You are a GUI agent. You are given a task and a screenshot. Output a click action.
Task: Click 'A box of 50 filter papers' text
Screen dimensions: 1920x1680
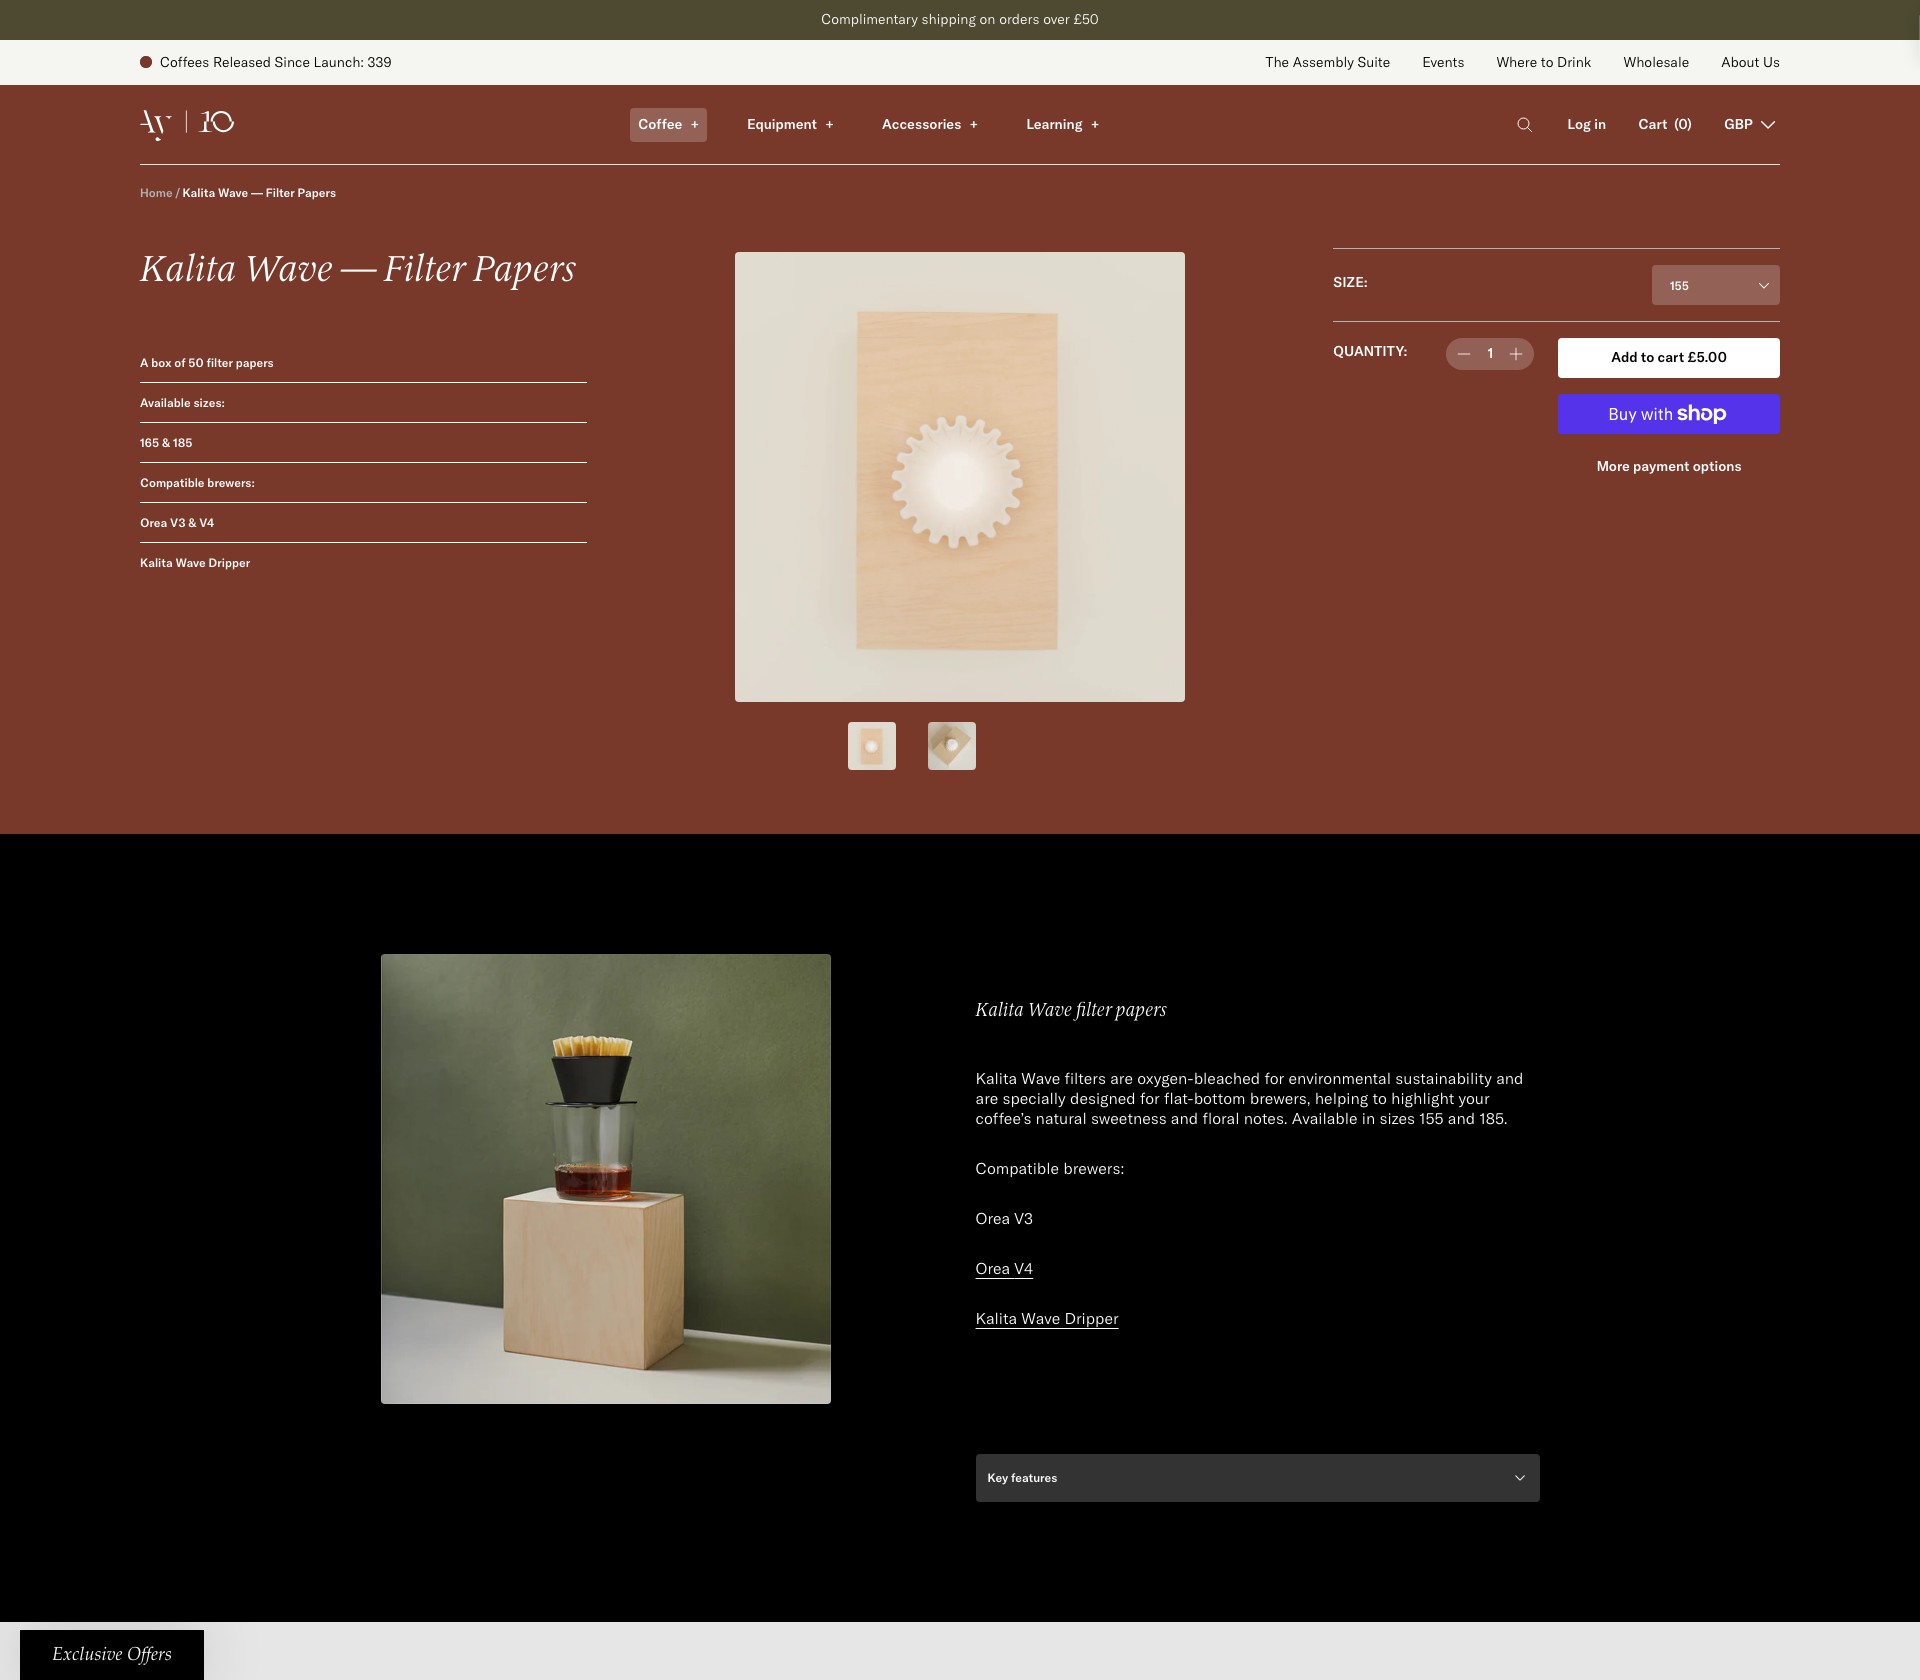(x=207, y=363)
